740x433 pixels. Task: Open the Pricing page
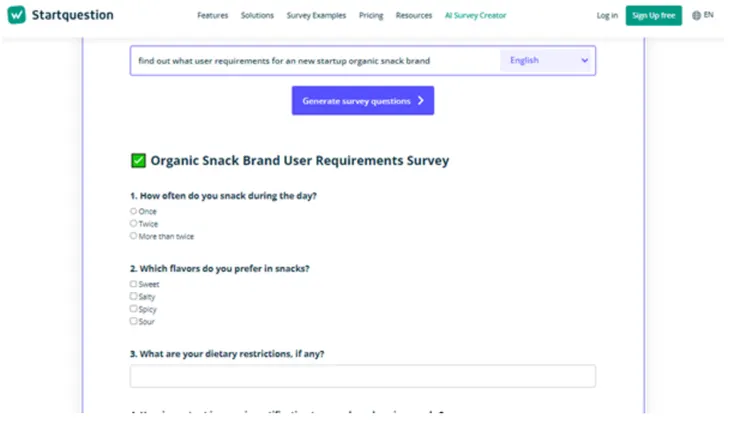(371, 16)
